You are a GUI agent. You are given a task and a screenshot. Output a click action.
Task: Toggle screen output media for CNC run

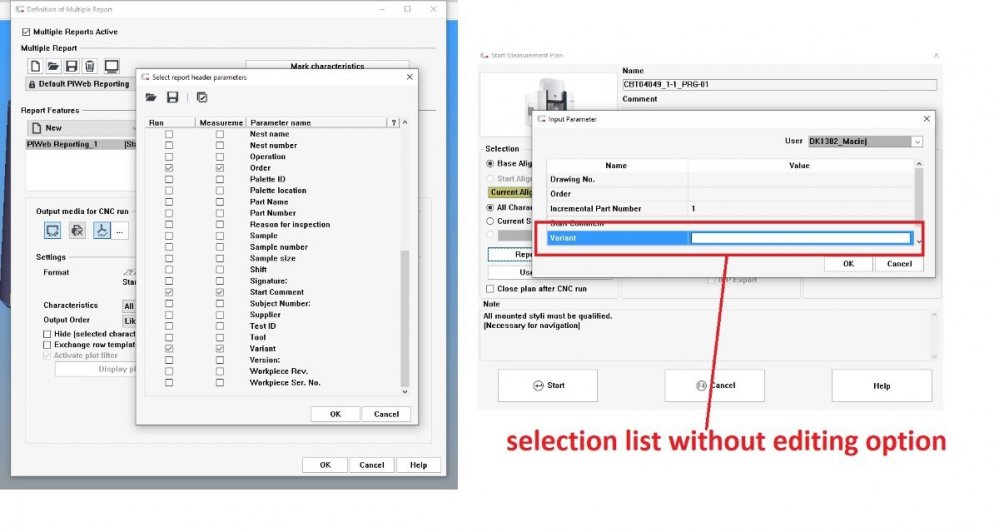(x=52, y=230)
